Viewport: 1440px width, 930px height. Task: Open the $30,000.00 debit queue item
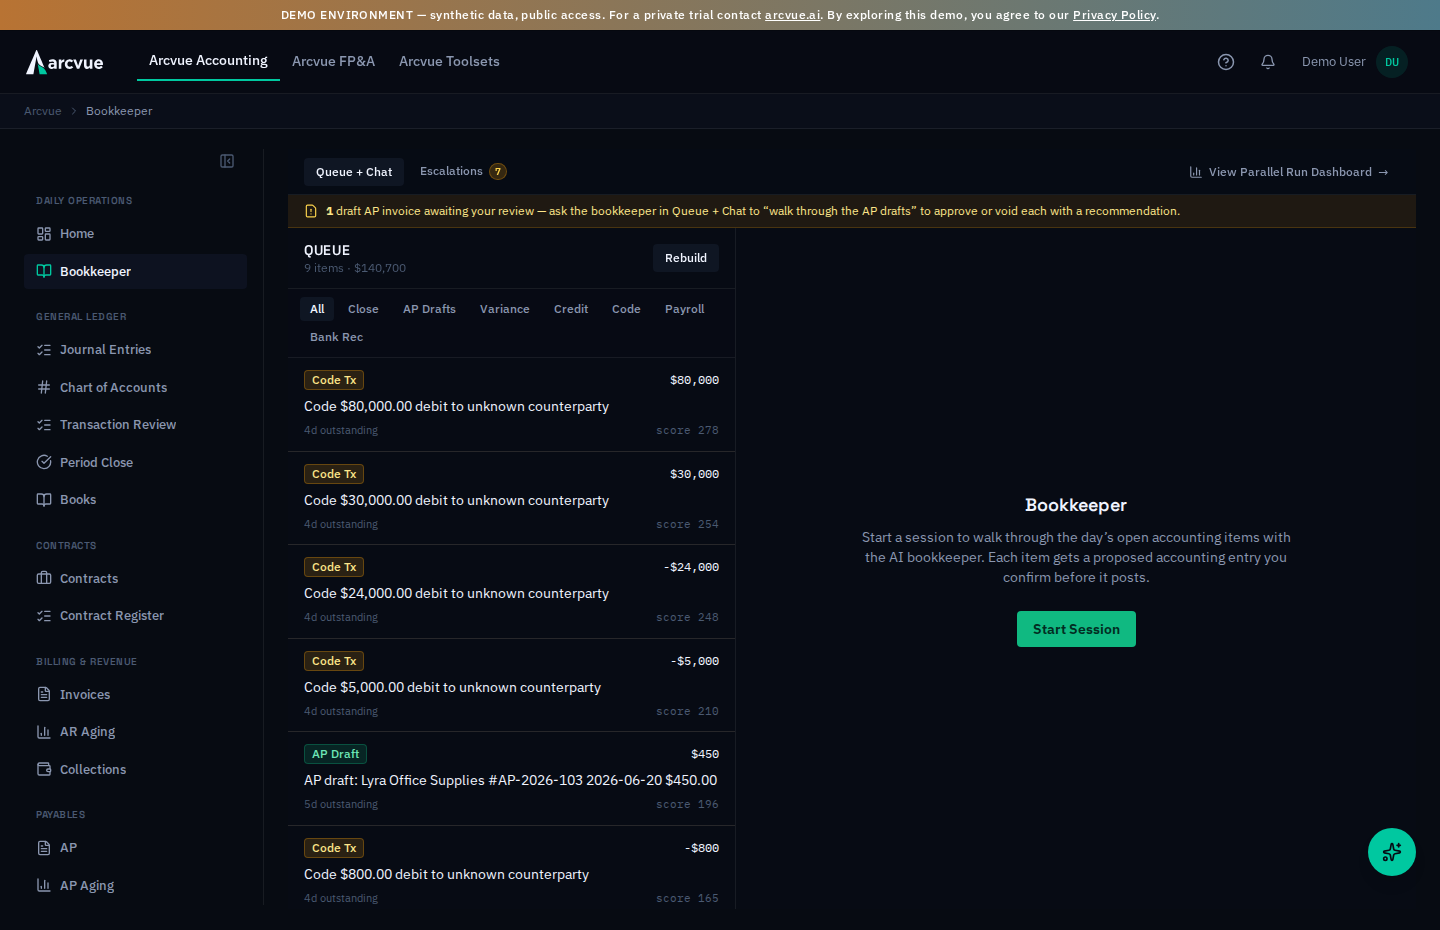[511, 498]
